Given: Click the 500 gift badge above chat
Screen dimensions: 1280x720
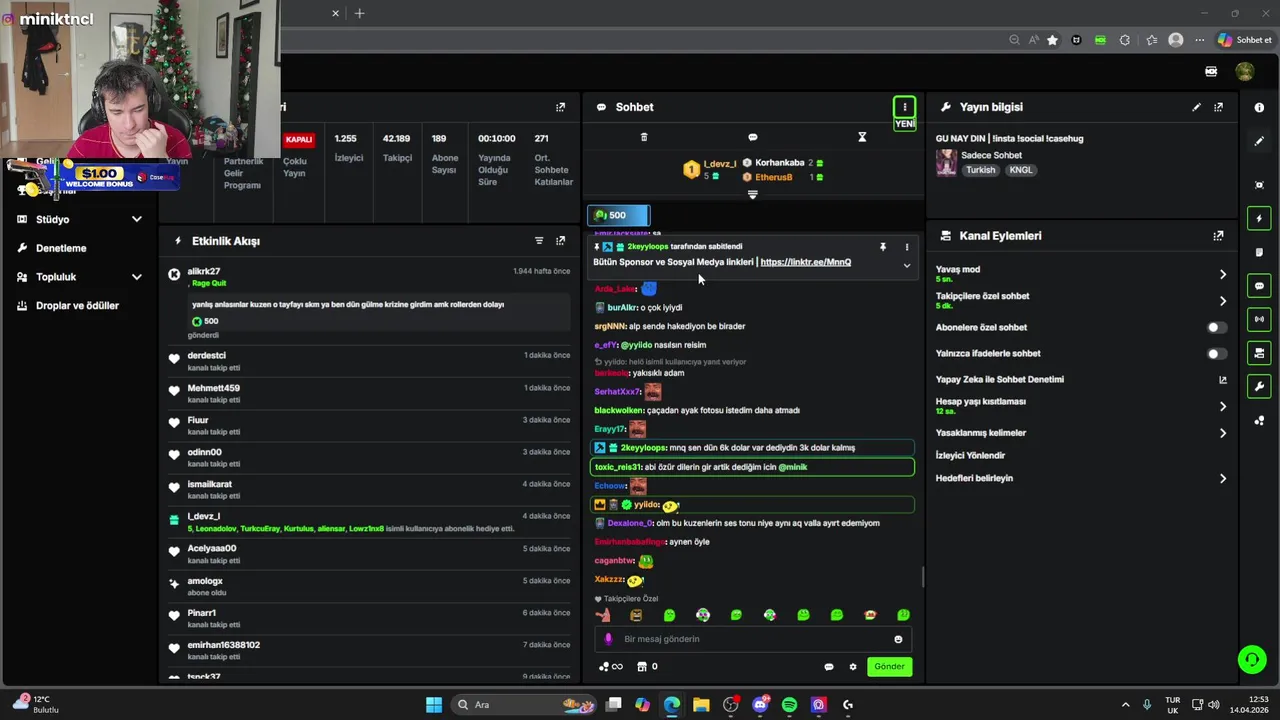Looking at the screenshot, I should click(618, 215).
